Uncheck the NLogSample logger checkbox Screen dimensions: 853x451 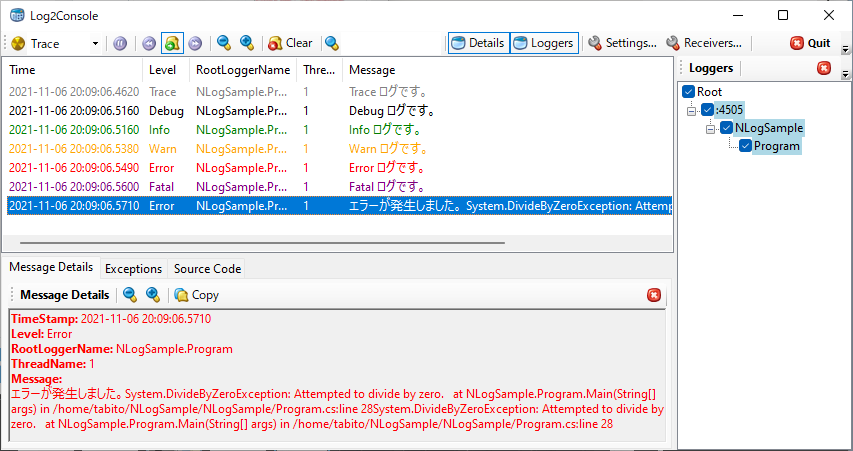point(727,128)
